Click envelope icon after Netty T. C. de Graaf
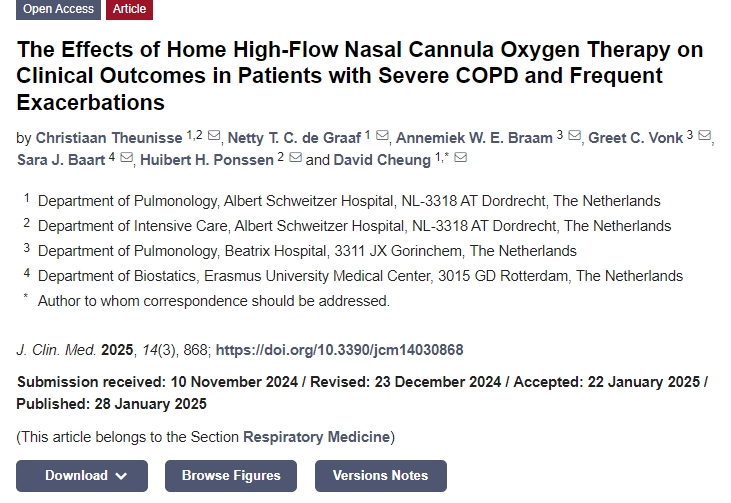This screenshot has width=731, height=503. pos(383,137)
